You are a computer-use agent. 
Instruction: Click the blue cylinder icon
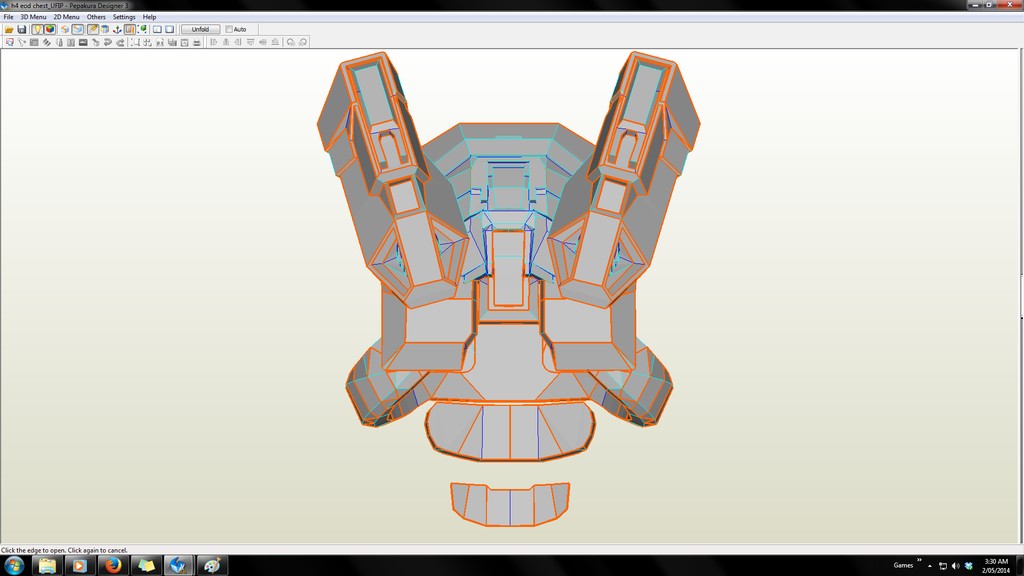pos(104,29)
